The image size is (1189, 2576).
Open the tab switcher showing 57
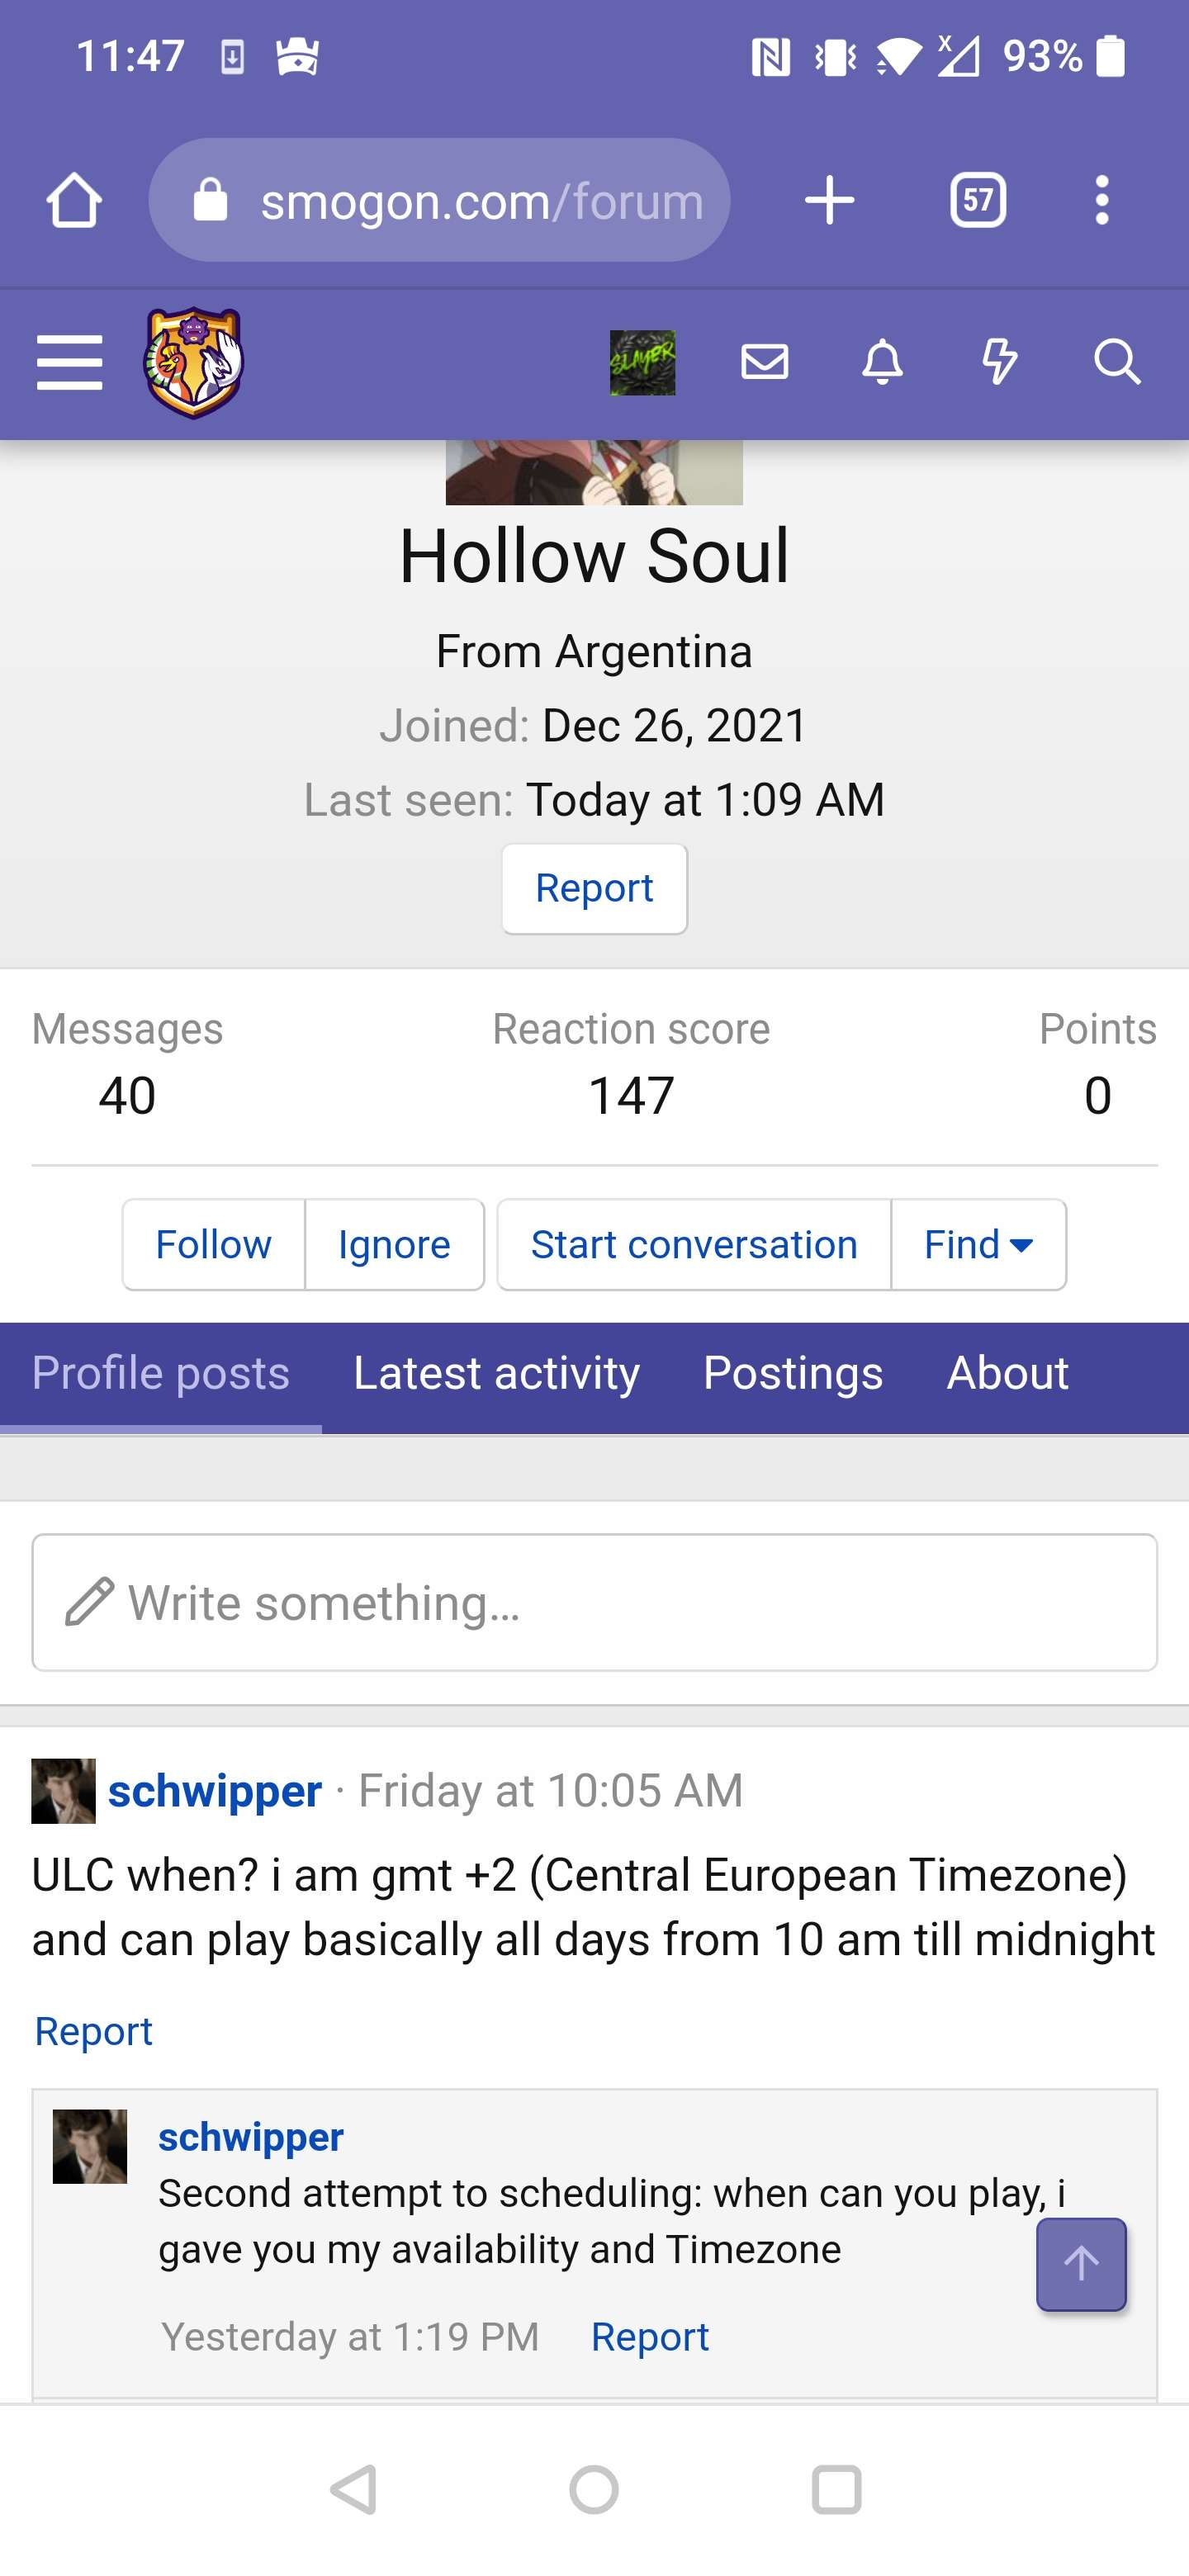[977, 201]
